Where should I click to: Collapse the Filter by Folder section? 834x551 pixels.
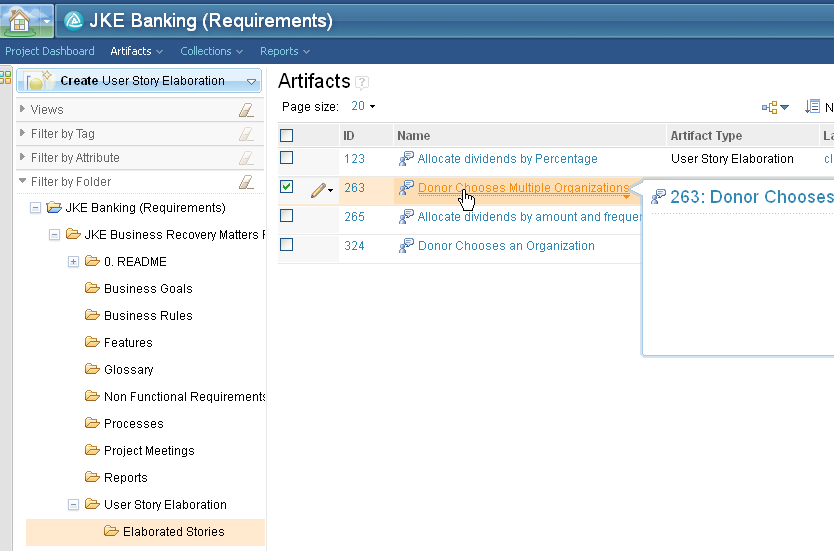click(x=22, y=181)
